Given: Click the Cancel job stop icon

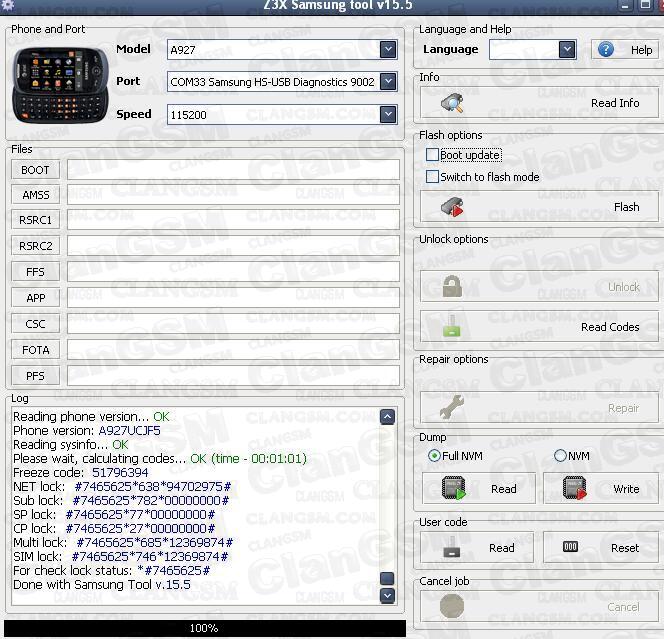Looking at the screenshot, I should coord(452,606).
